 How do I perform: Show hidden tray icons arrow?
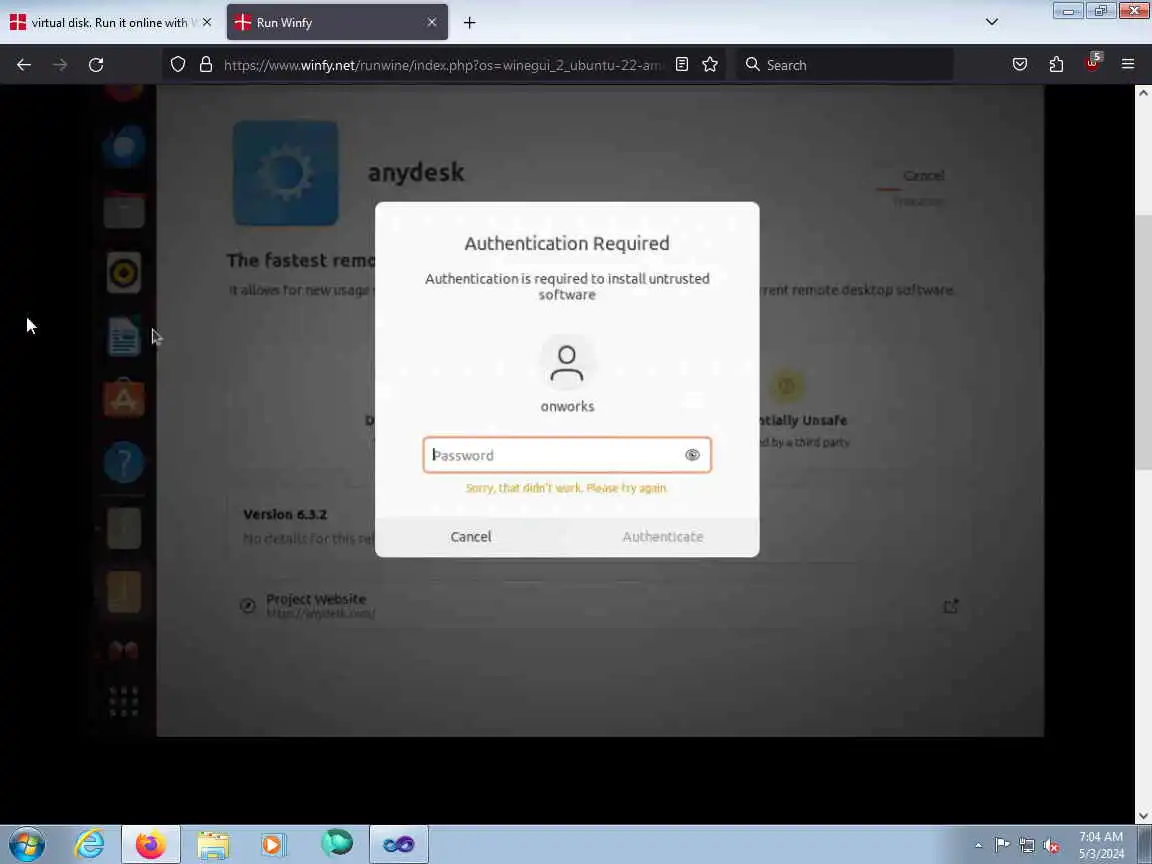(978, 846)
